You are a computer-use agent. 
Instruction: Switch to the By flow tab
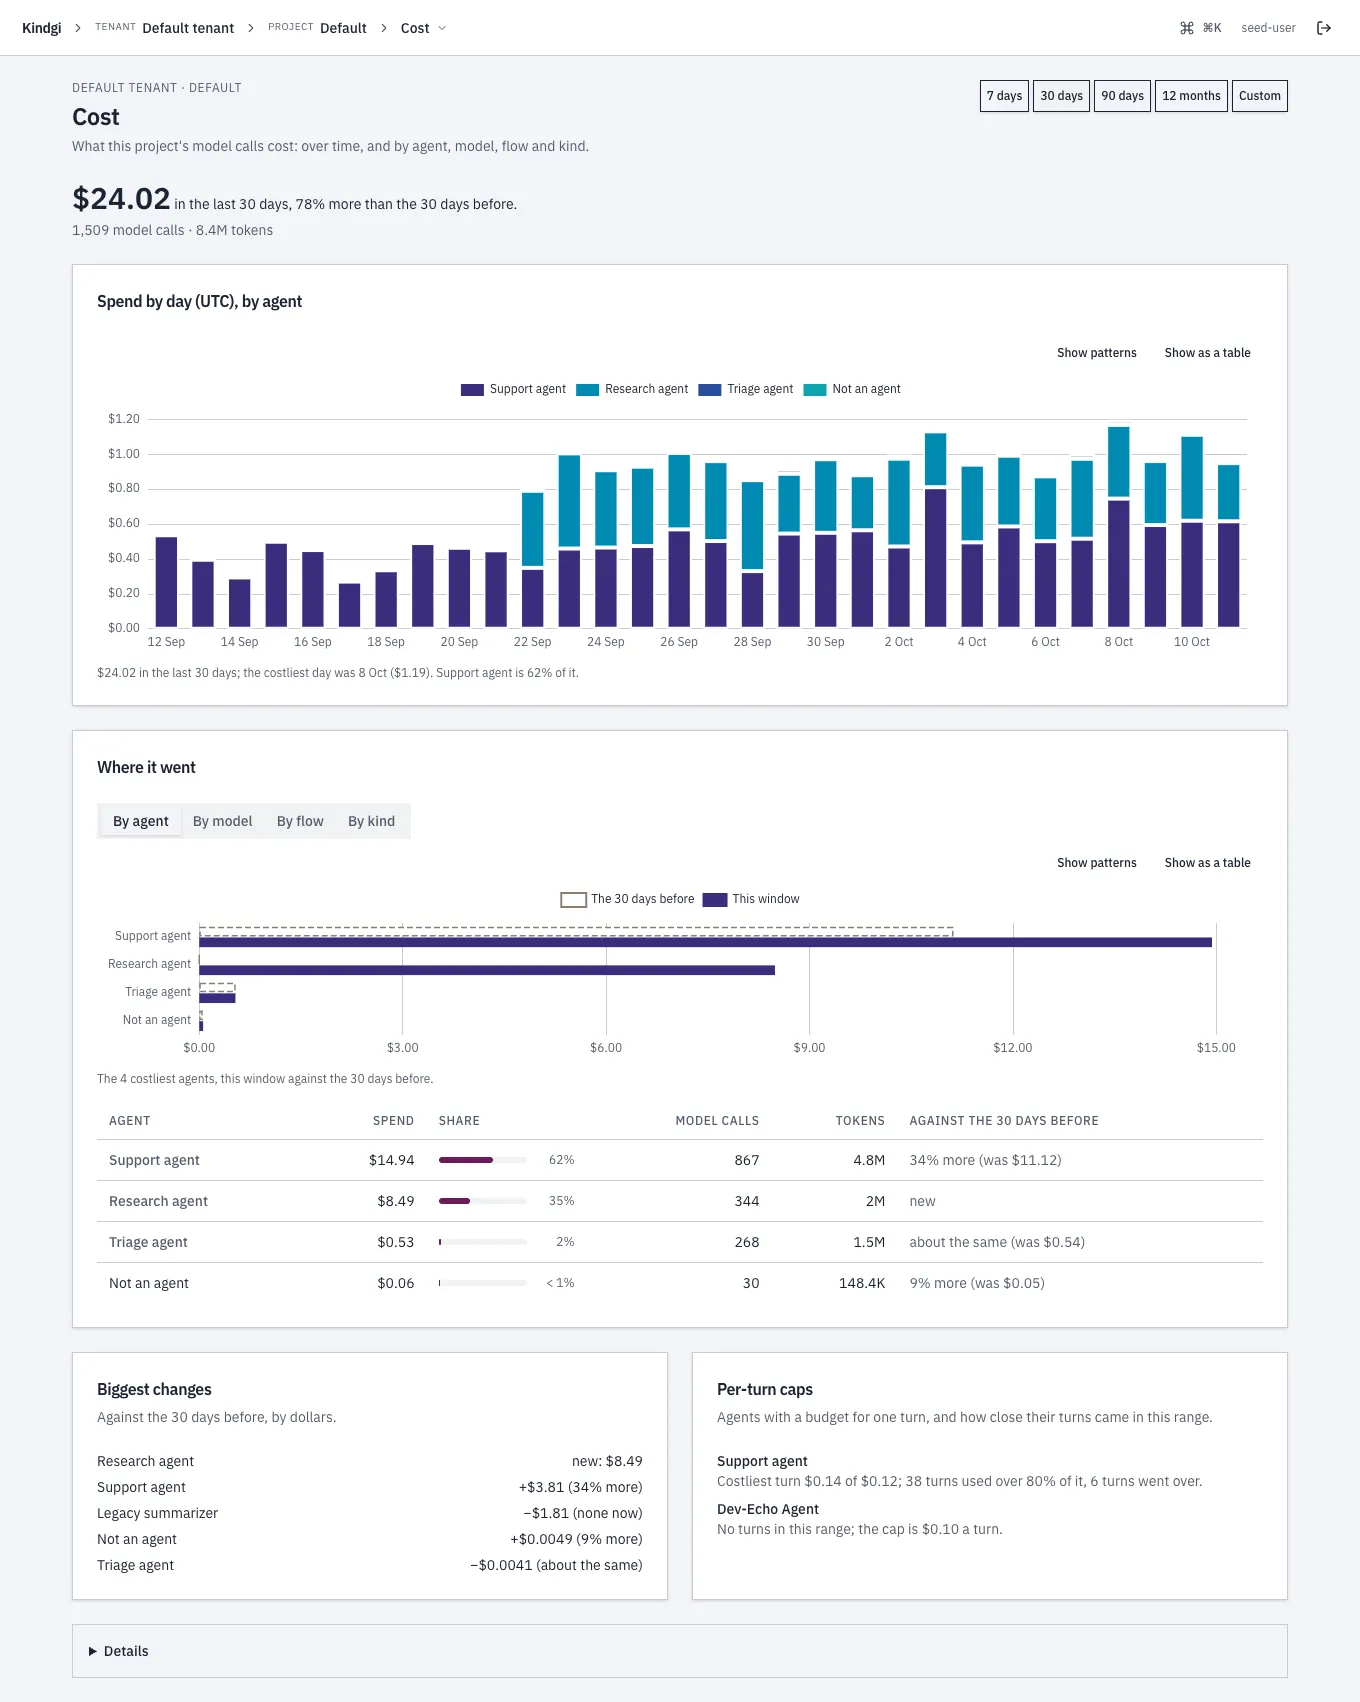300,821
